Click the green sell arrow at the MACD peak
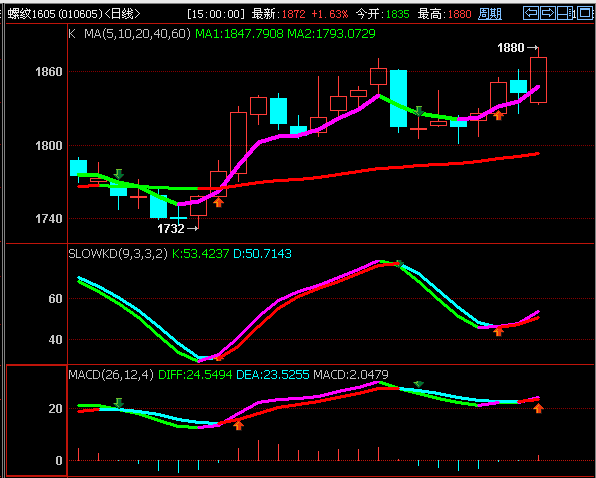The image size is (596, 478). pos(418,384)
